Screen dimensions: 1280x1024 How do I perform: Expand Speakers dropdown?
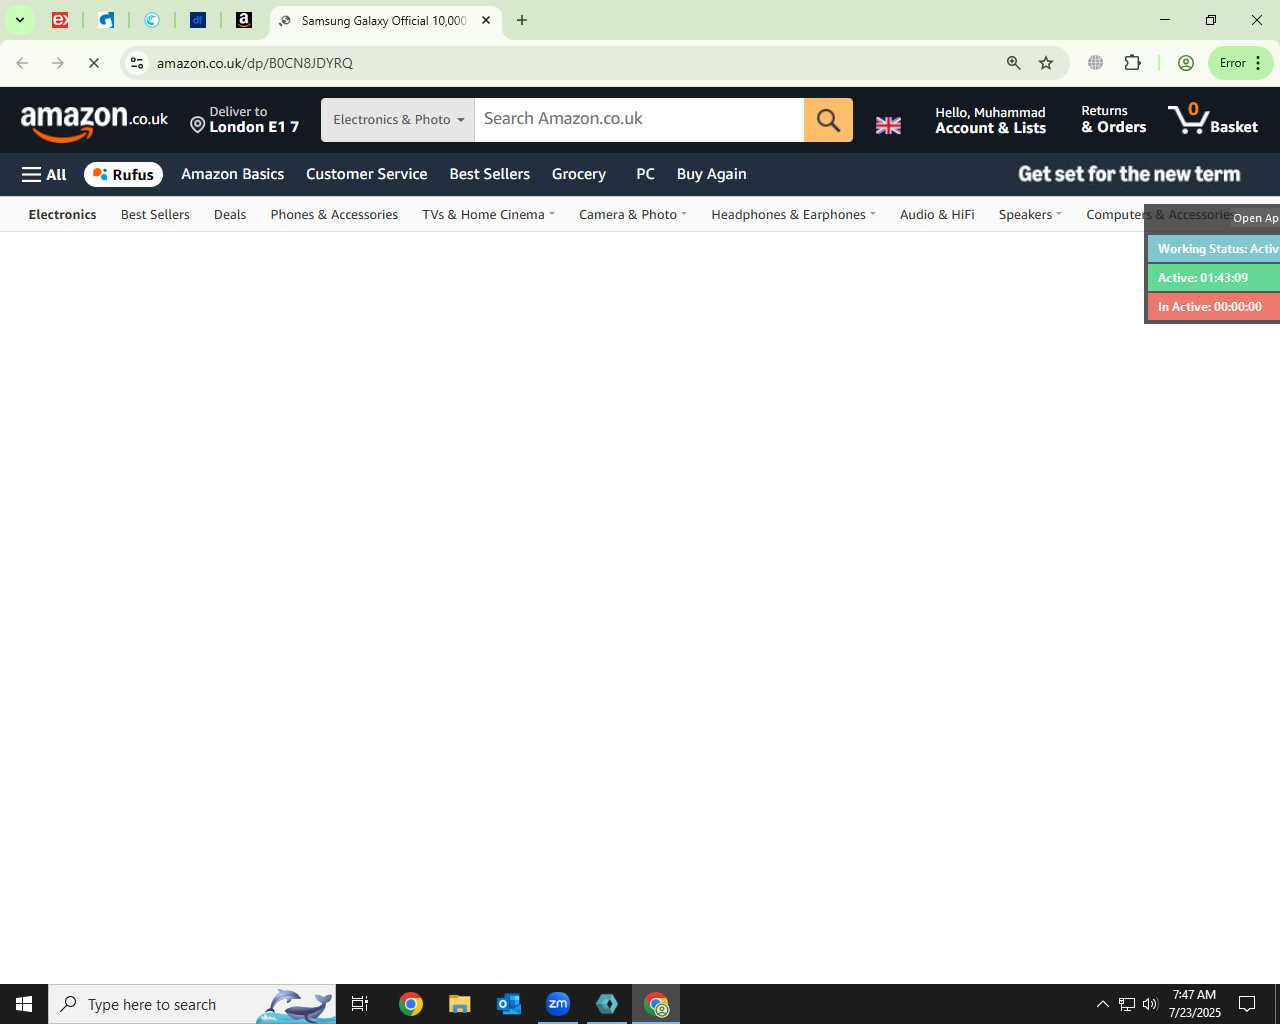click(x=1030, y=214)
